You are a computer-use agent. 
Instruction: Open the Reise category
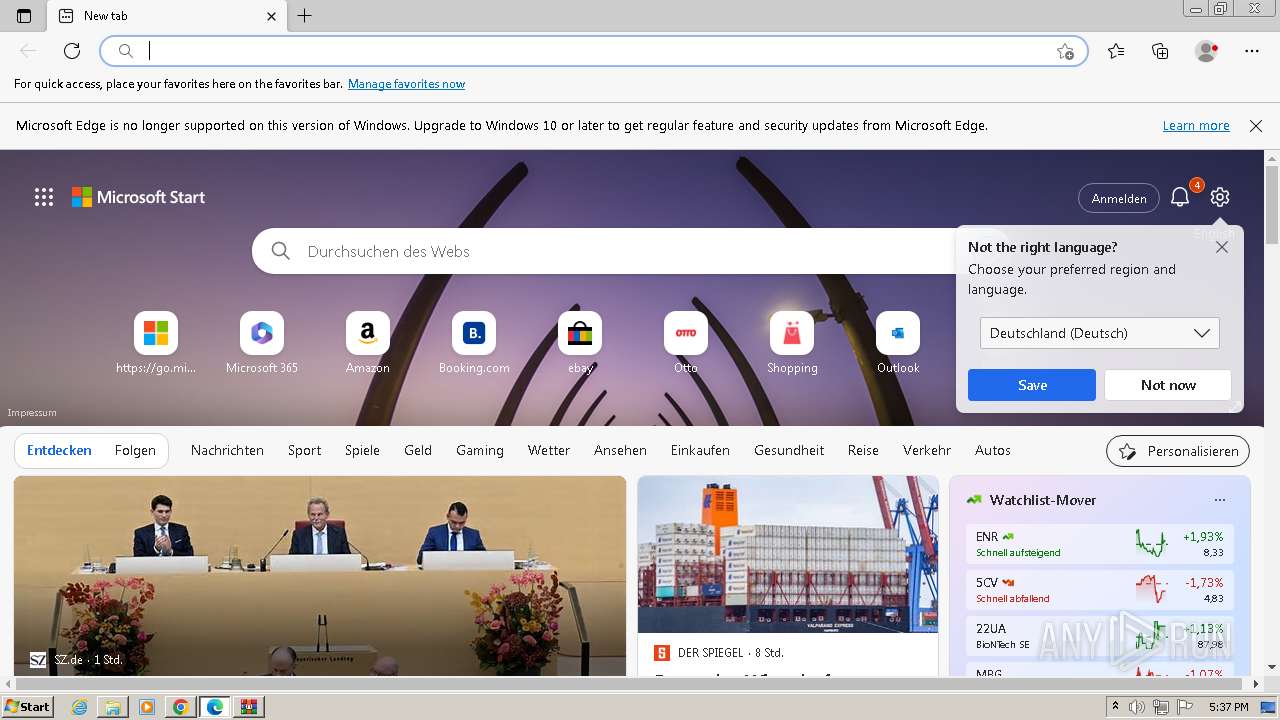click(x=863, y=451)
